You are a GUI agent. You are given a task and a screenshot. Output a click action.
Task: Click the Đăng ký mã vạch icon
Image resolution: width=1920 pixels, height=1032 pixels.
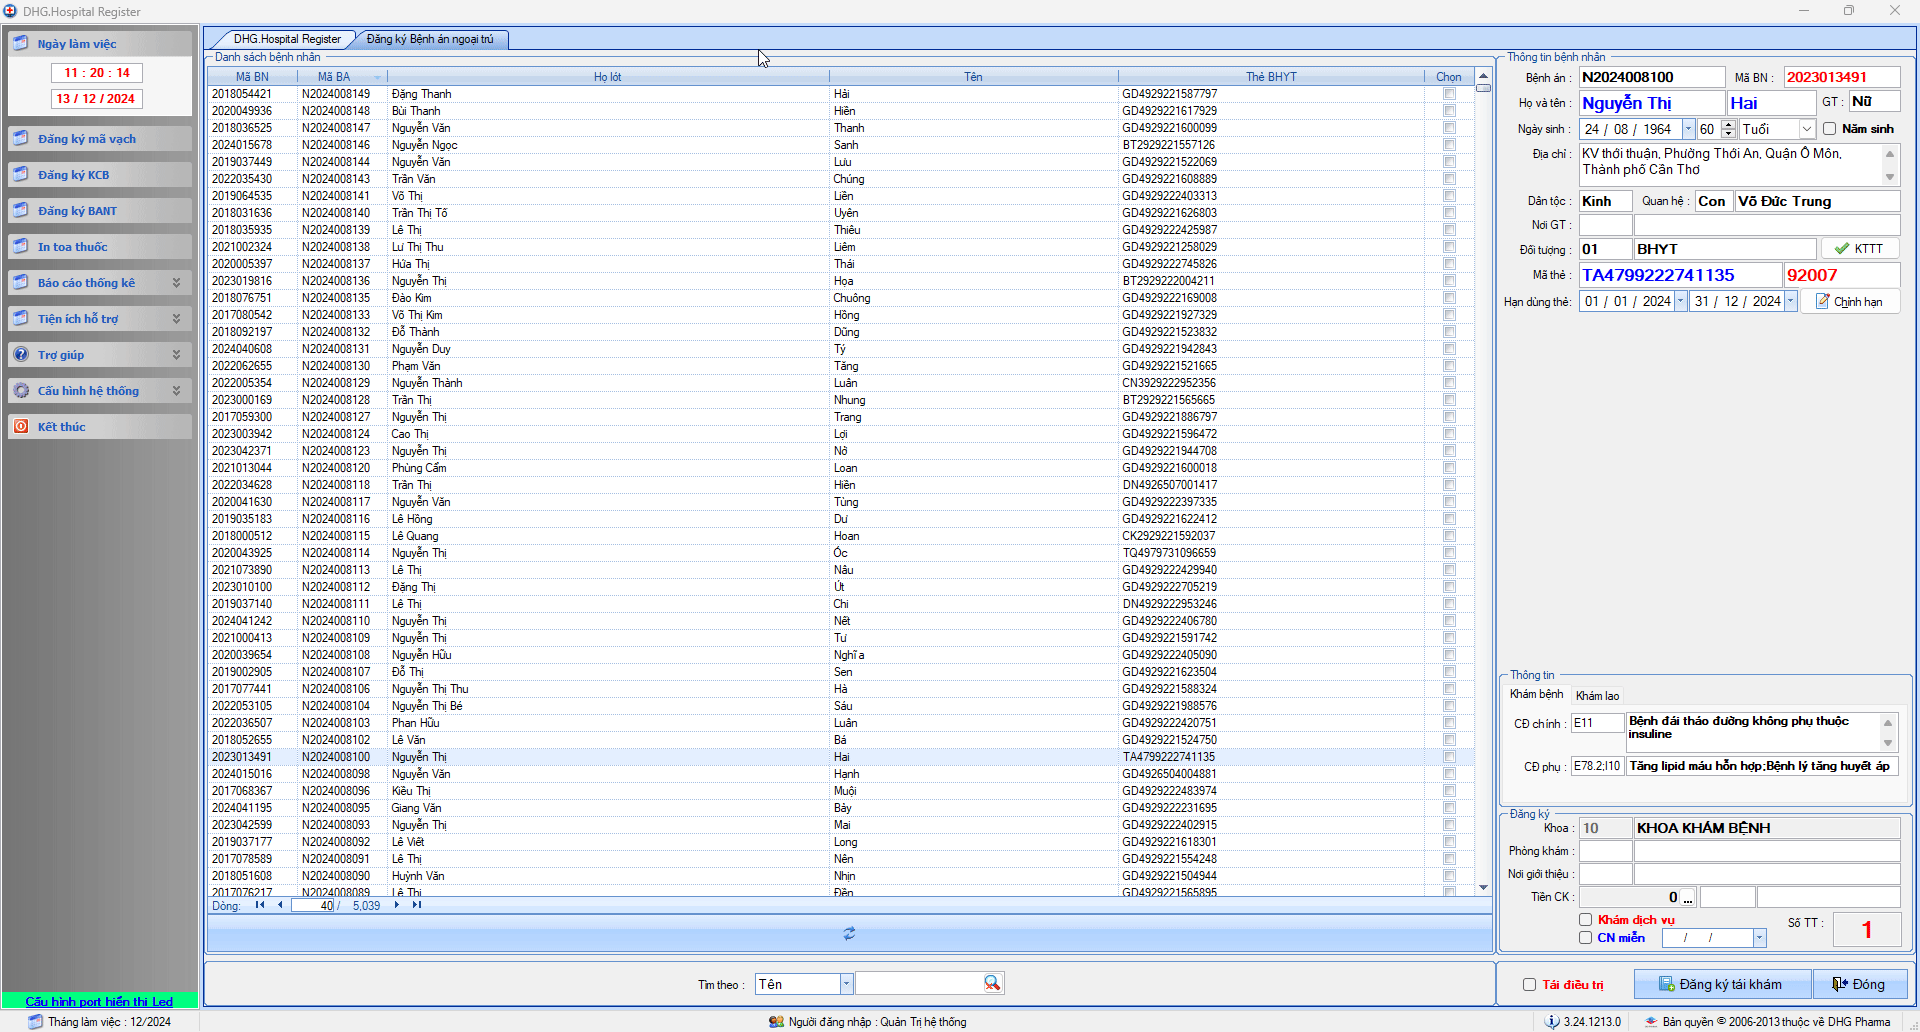point(21,138)
